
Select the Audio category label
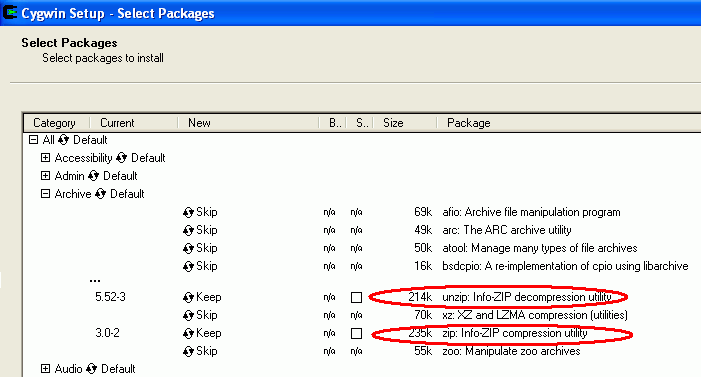click(68, 369)
